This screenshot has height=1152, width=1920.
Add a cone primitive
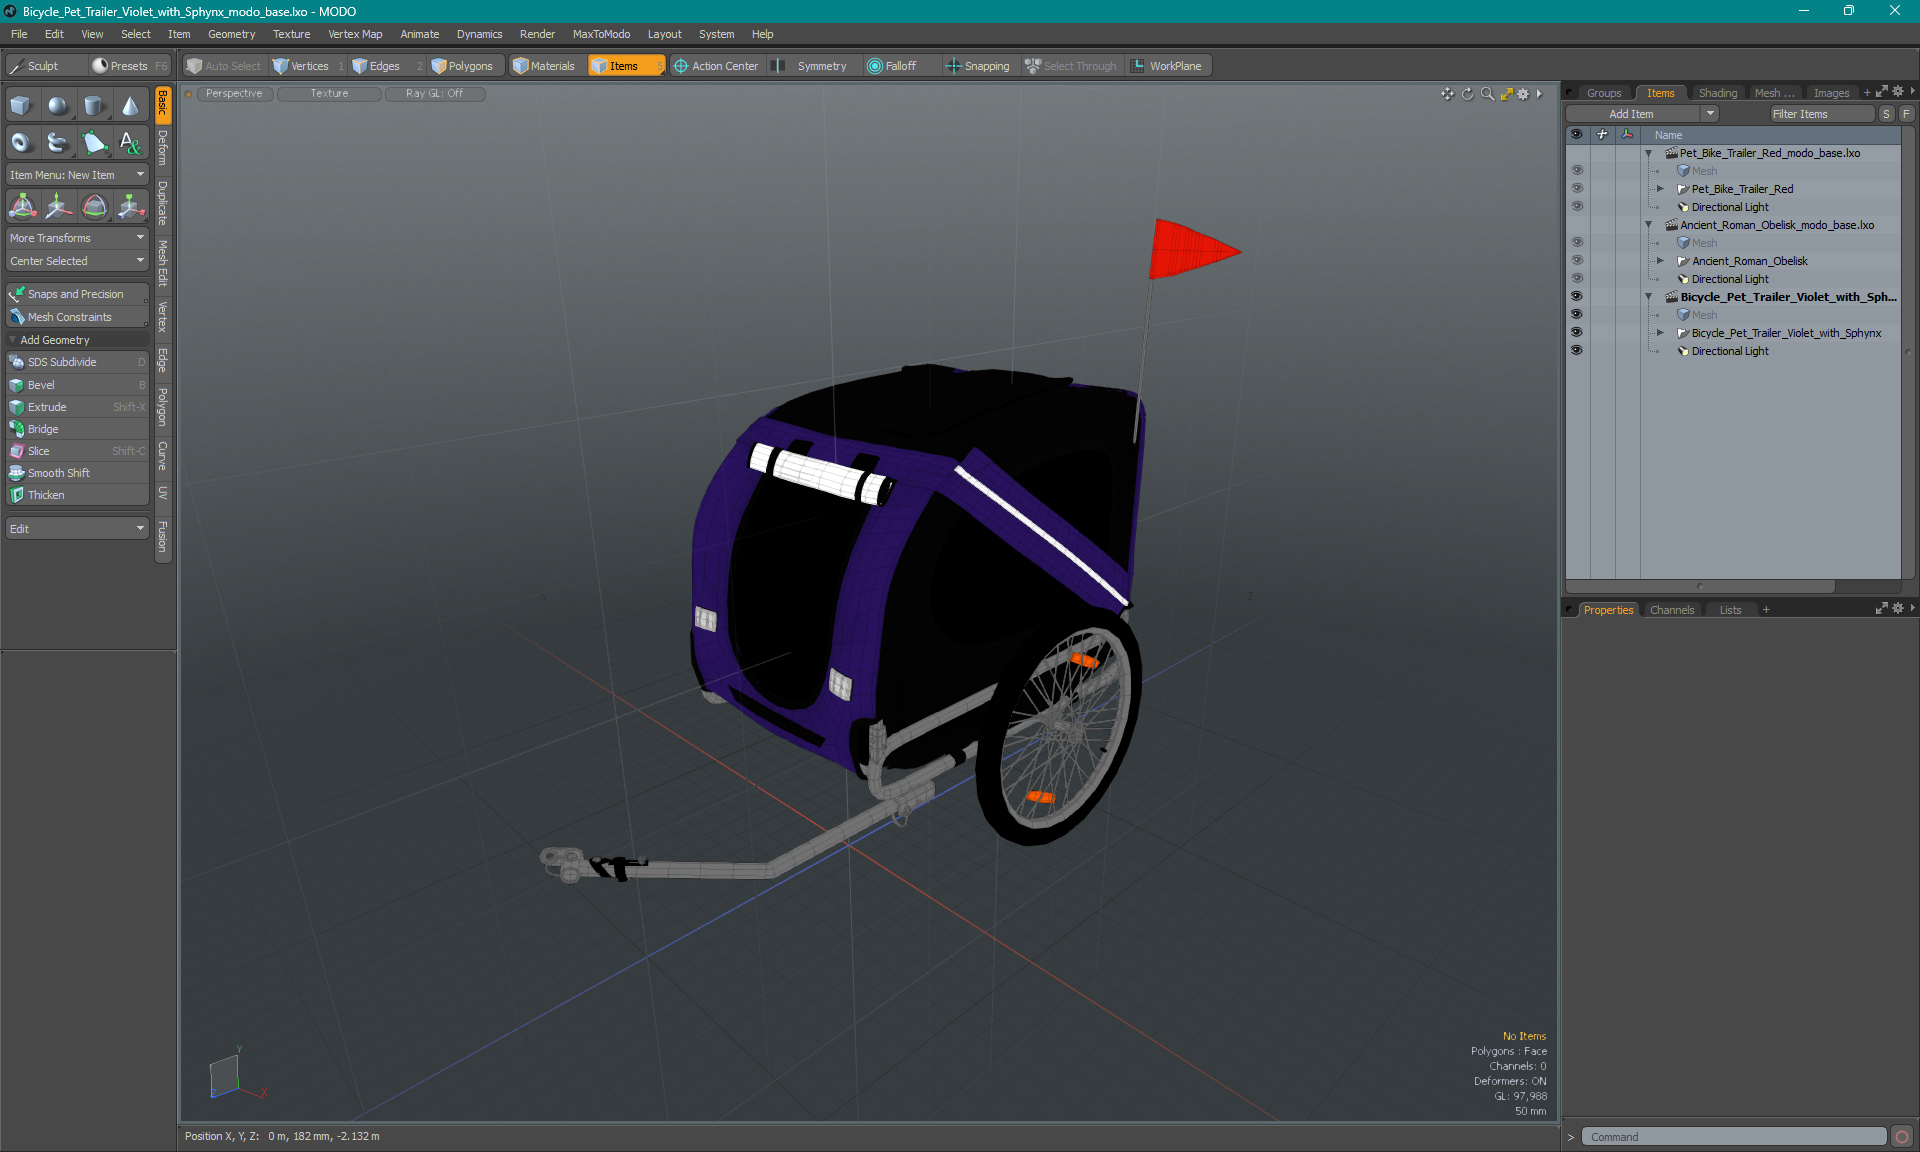point(130,106)
